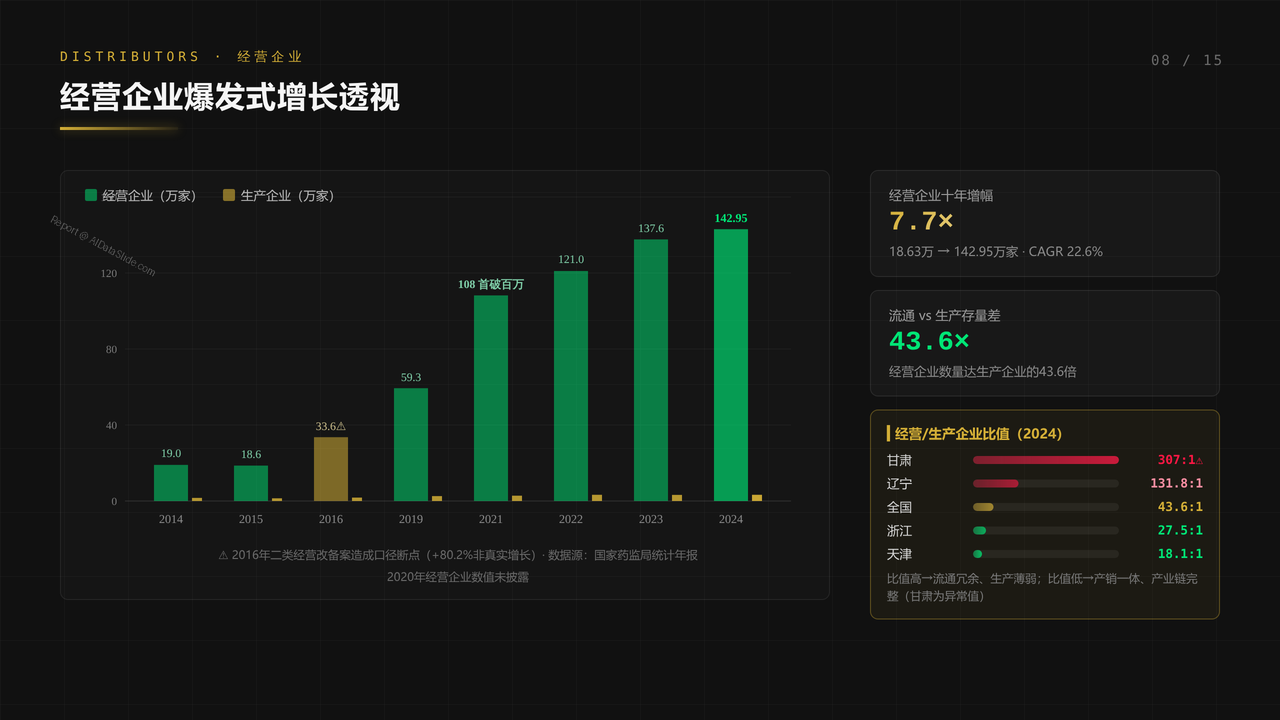Click the page number 08 / 15

click(1187, 60)
